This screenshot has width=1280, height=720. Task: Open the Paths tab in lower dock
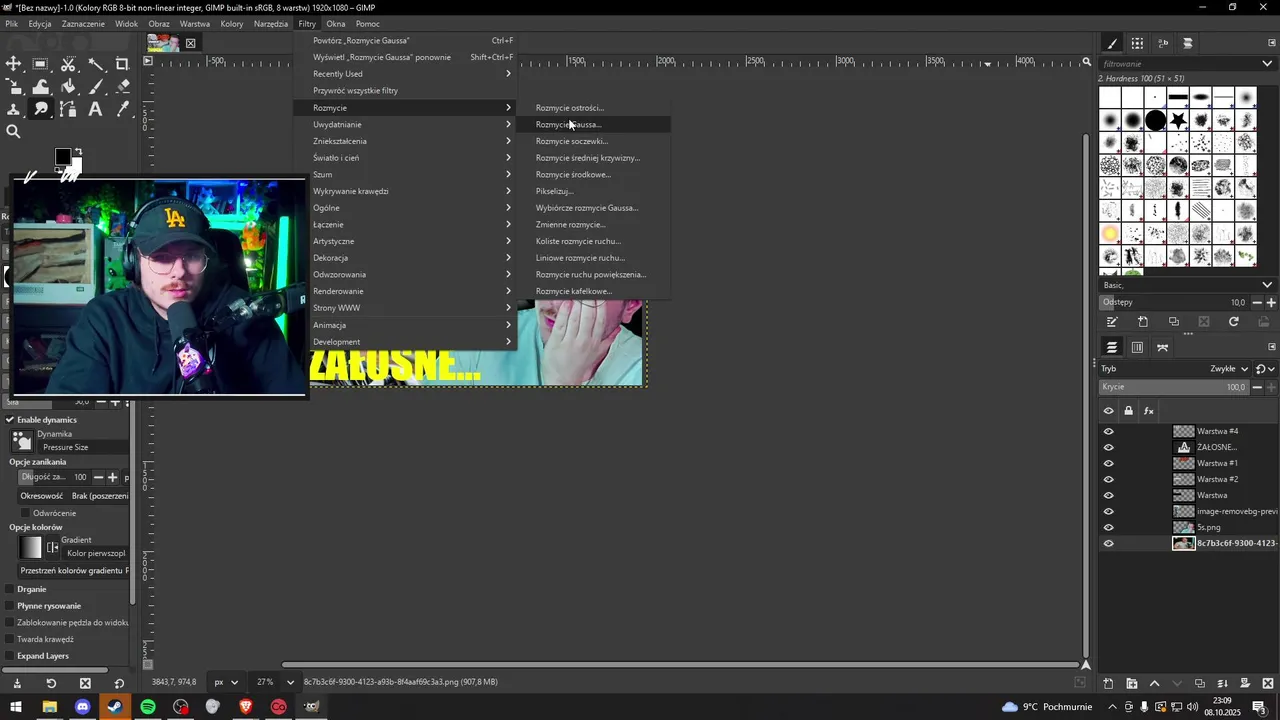coord(1162,347)
